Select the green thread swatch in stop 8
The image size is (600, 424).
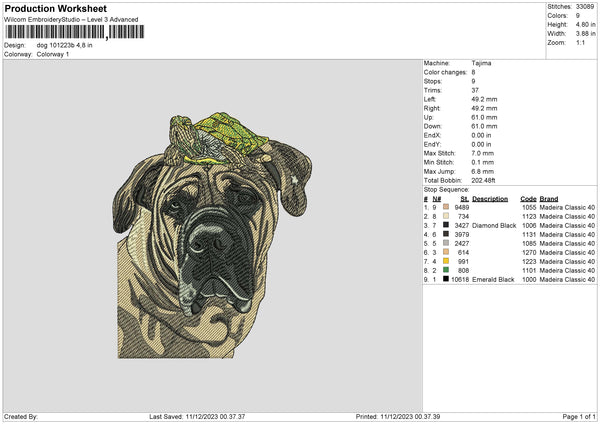tap(446, 270)
